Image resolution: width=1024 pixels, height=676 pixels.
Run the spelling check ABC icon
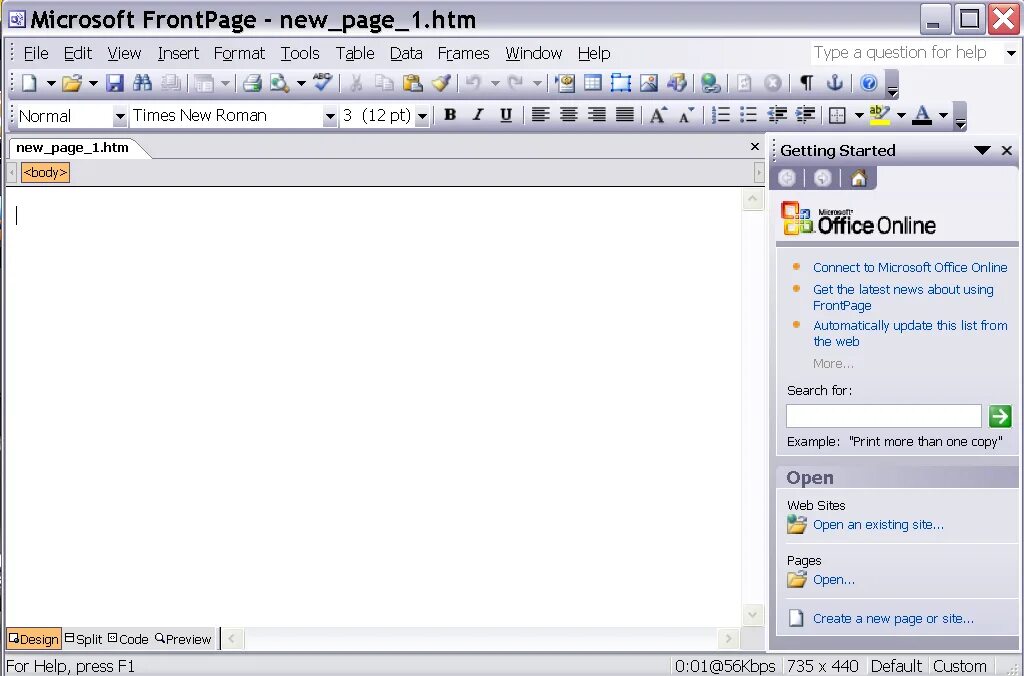point(323,83)
